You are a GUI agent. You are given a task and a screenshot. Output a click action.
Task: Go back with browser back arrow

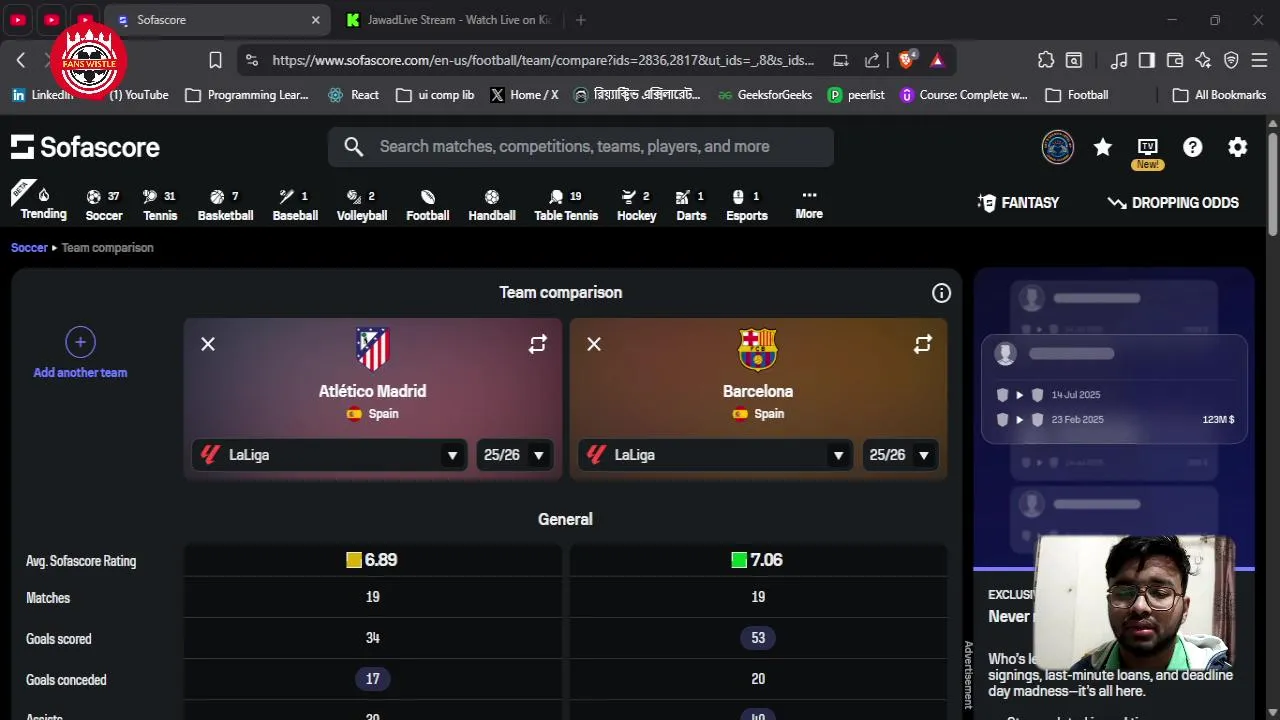click(x=21, y=60)
